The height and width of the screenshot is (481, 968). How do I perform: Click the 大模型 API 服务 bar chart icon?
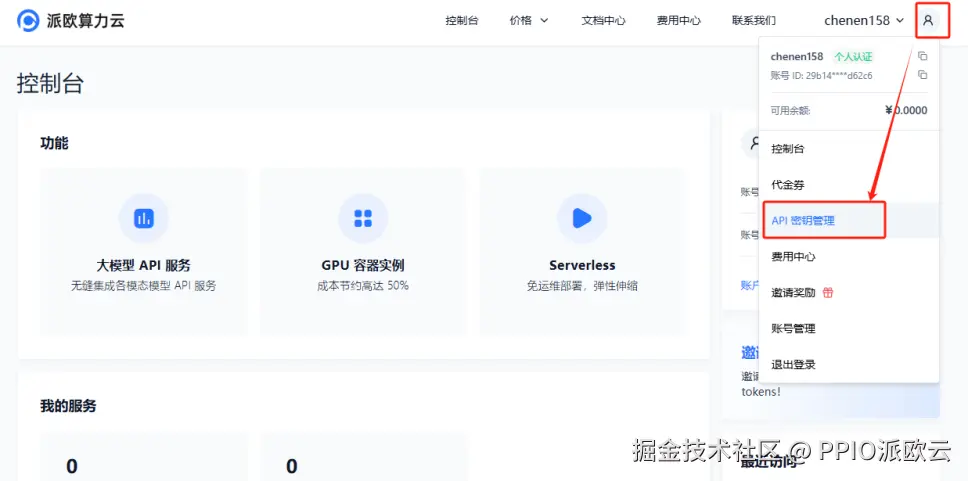(143, 218)
